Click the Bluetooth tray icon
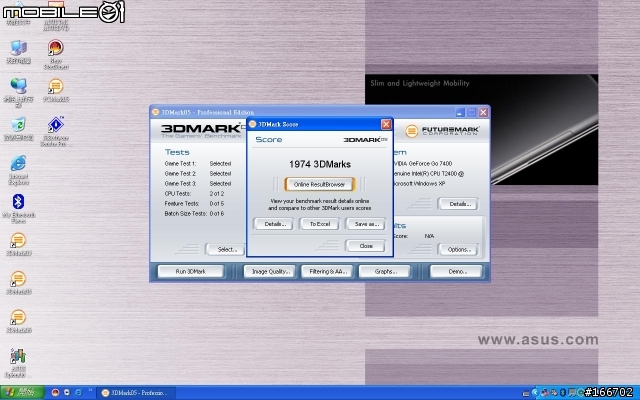This screenshot has height=400, width=640. click(x=563, y=393)
